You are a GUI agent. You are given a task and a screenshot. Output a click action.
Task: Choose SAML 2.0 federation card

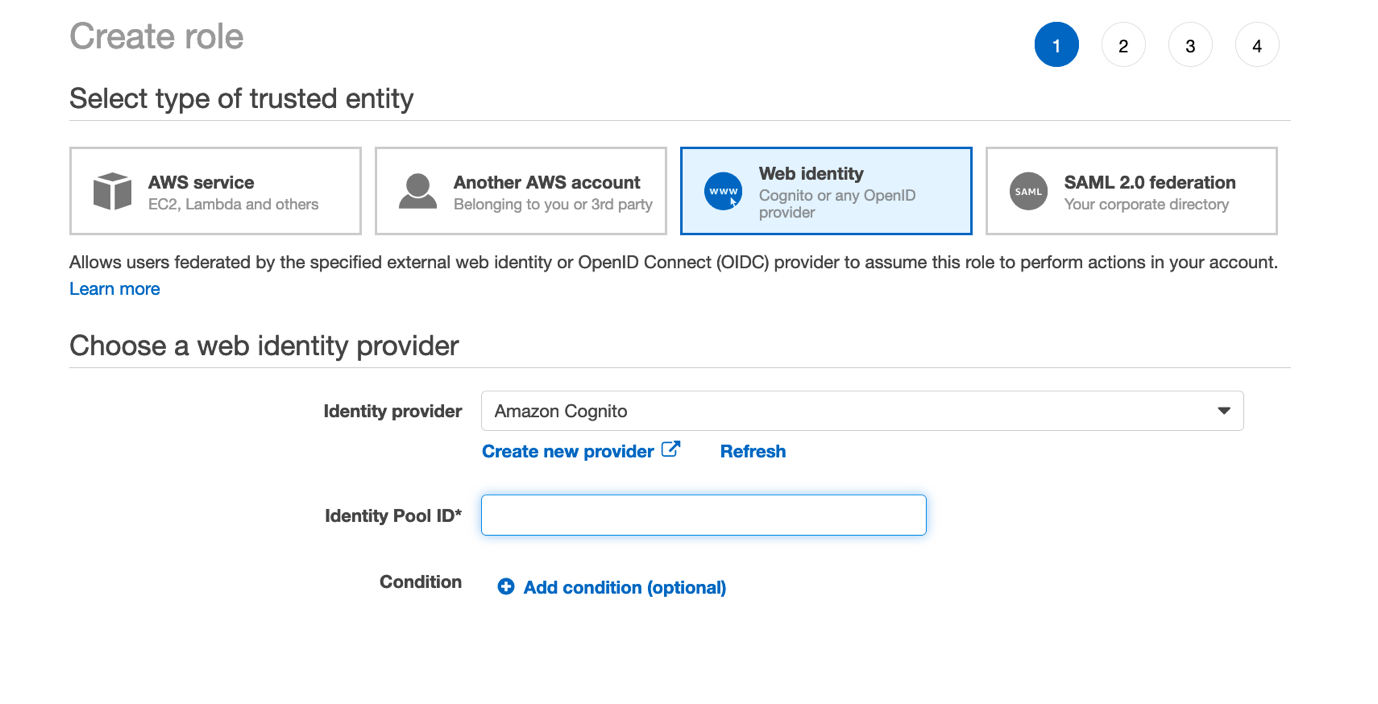click(x=1131, y=191)
